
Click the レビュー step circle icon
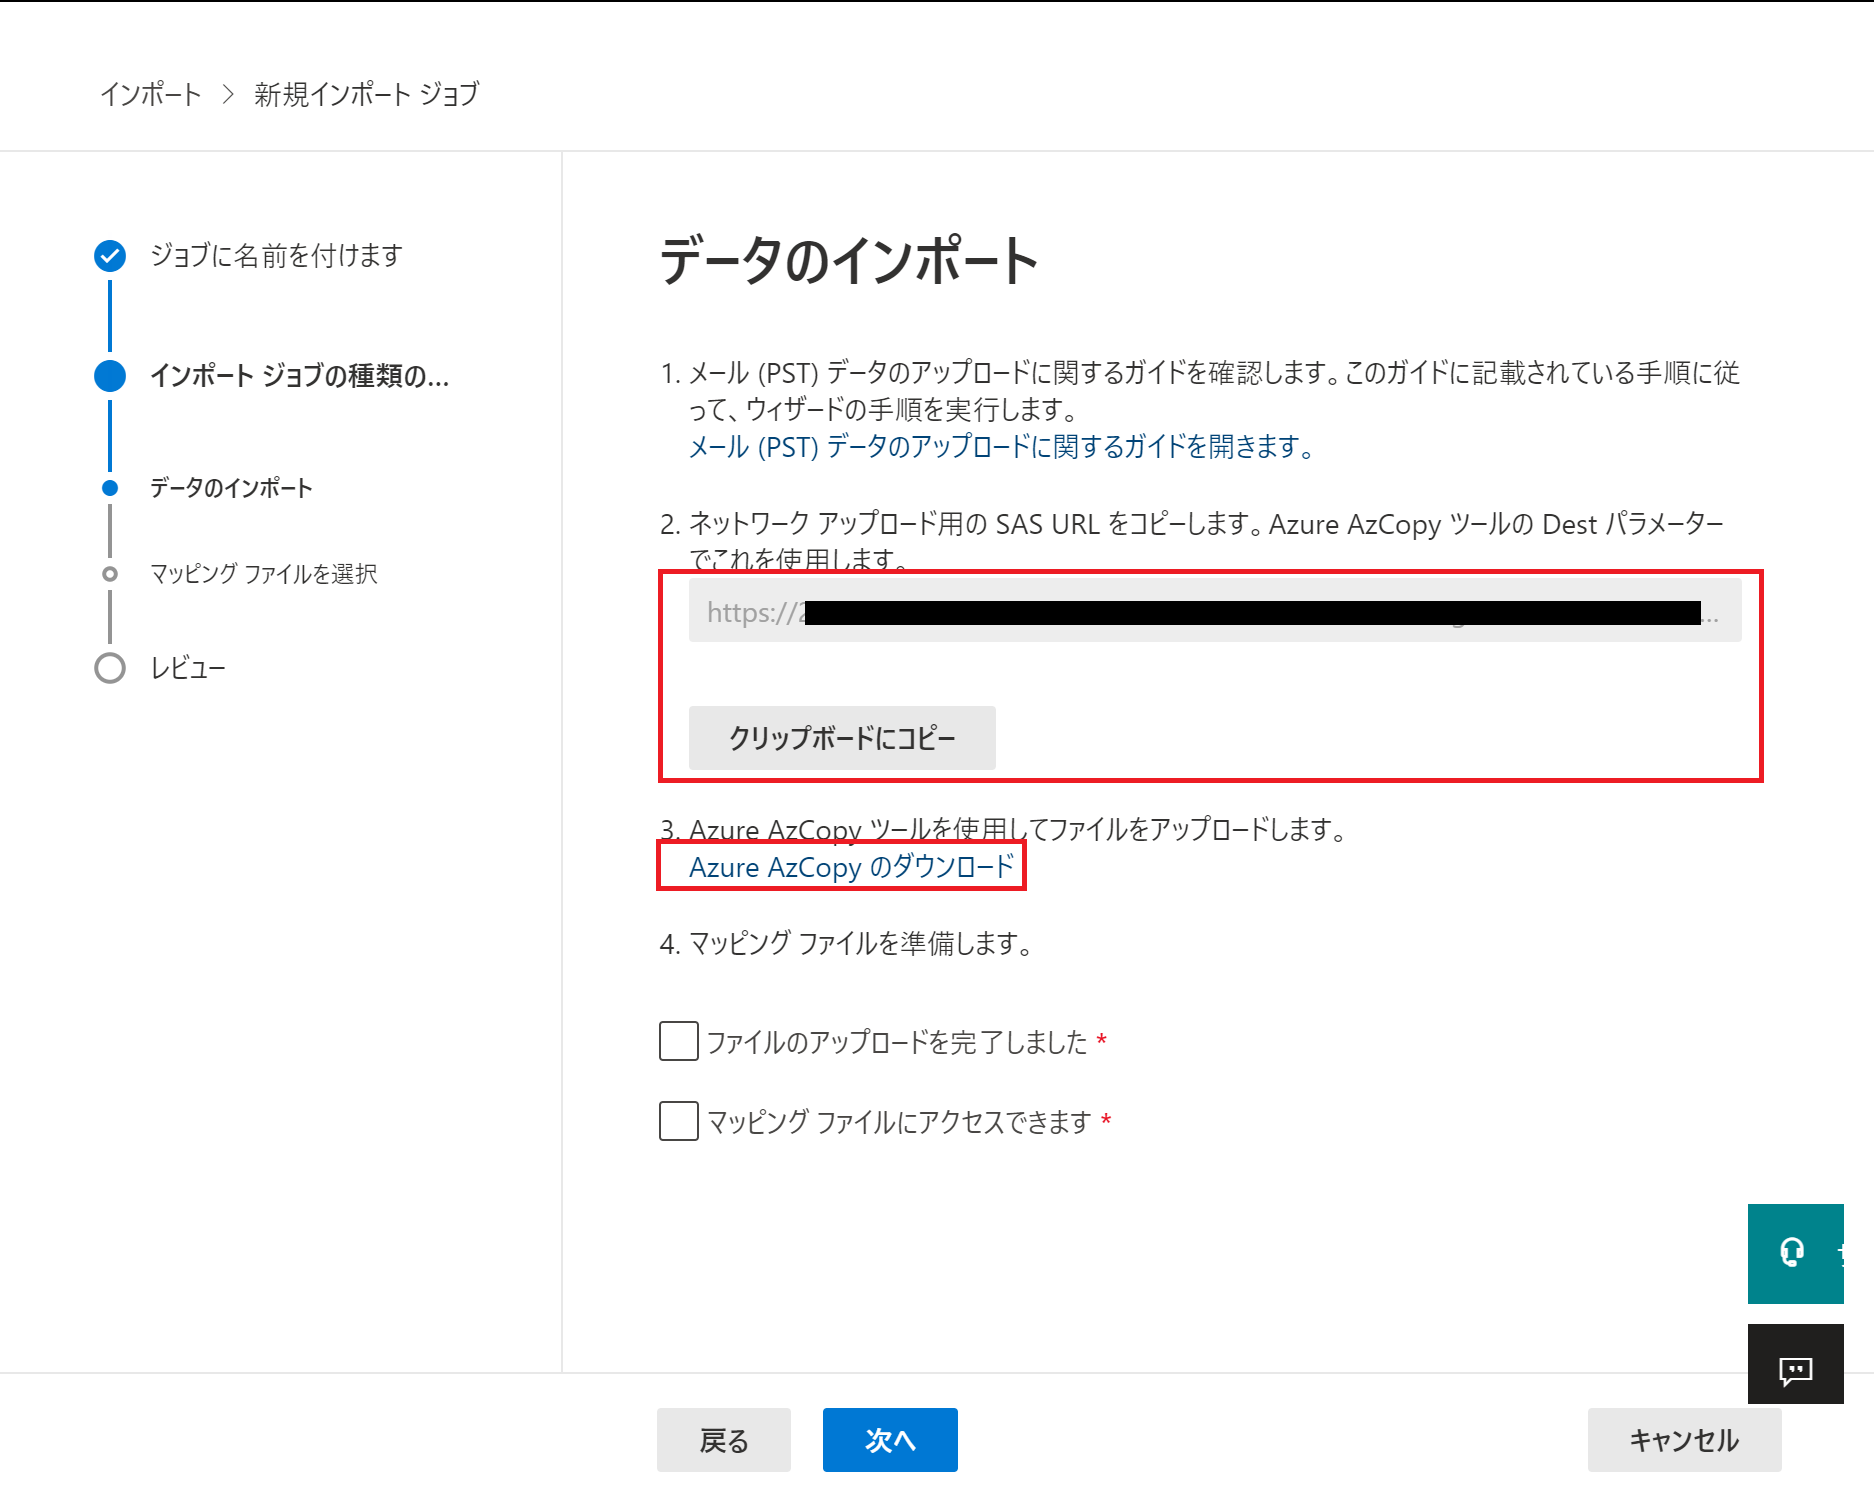click(110, 668)
